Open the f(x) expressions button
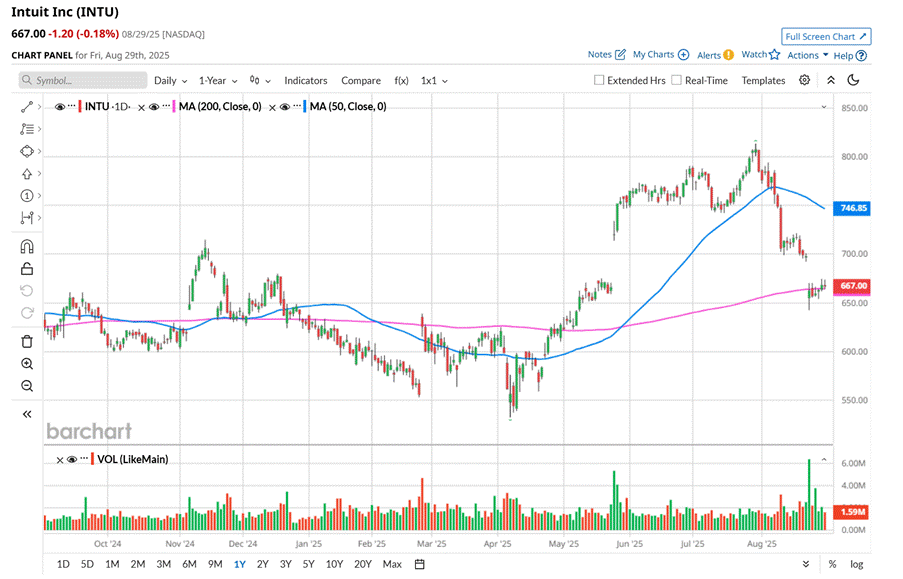The image size is (903, 579). pyautogui.click(x=401, y=81)
